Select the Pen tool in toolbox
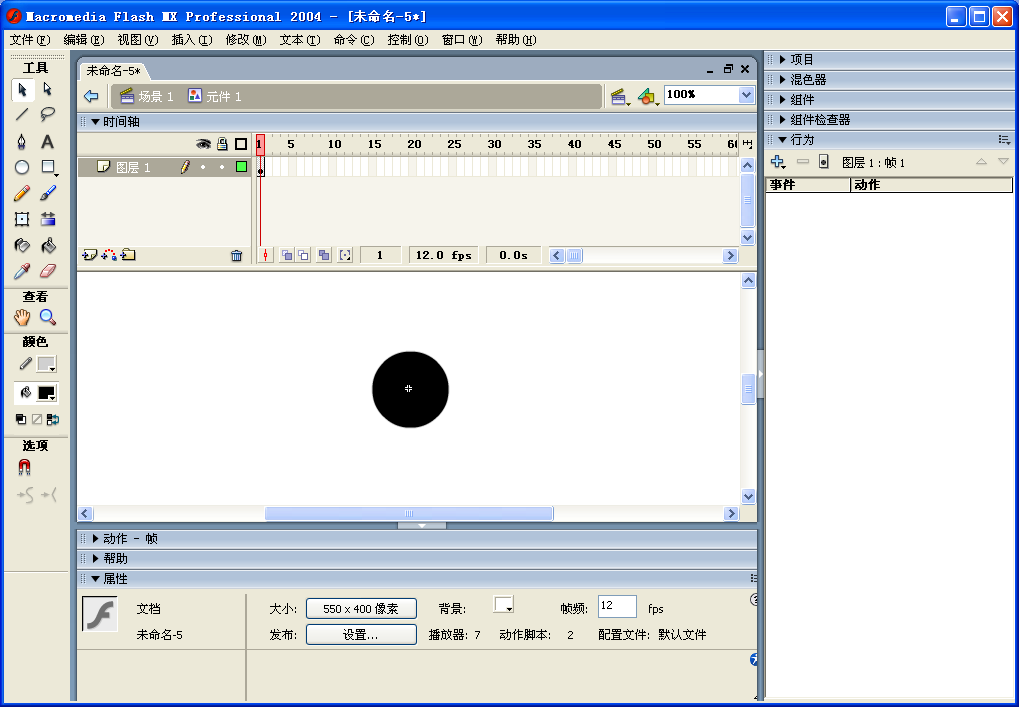 point(22,141)
